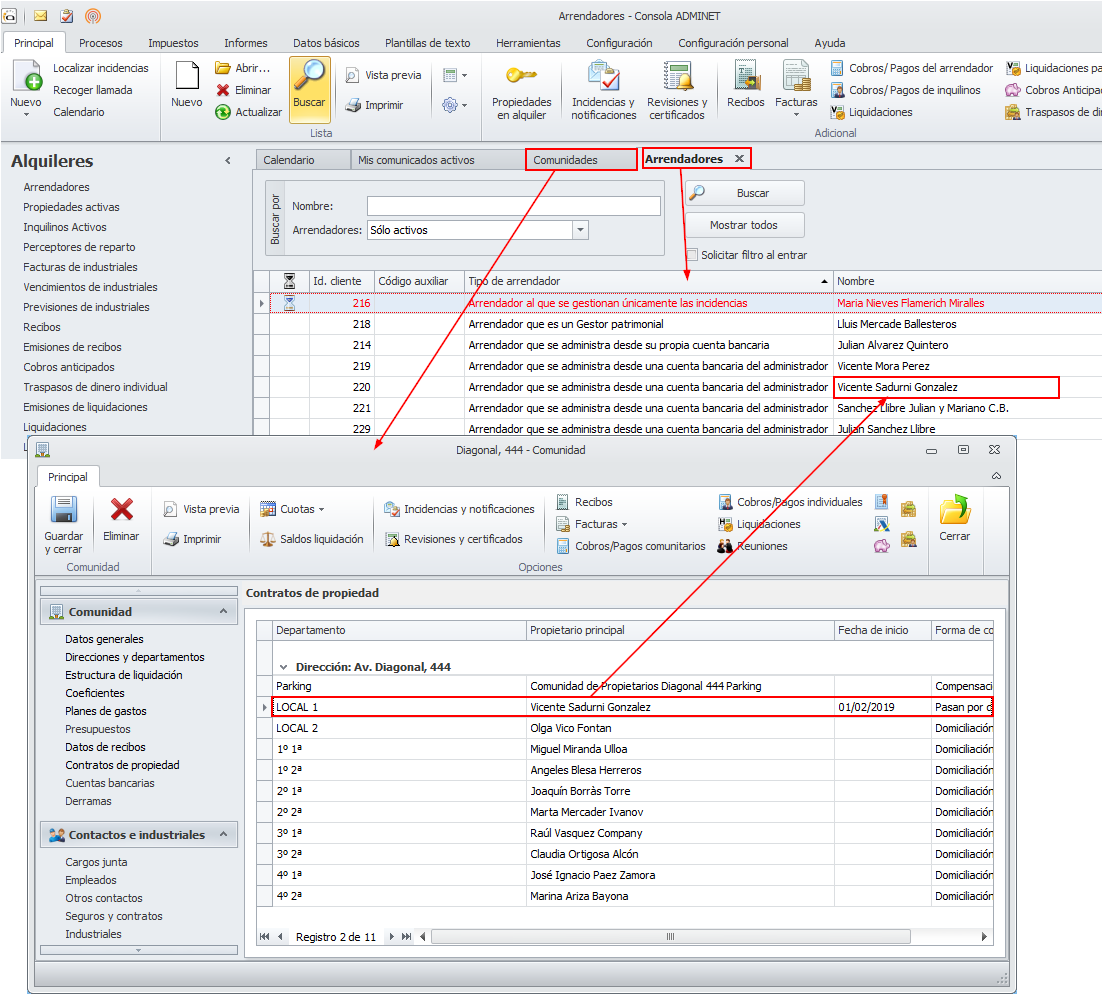
Task: Collapse the Comunidad sidebar section
Action: click(x=223, y=612)
